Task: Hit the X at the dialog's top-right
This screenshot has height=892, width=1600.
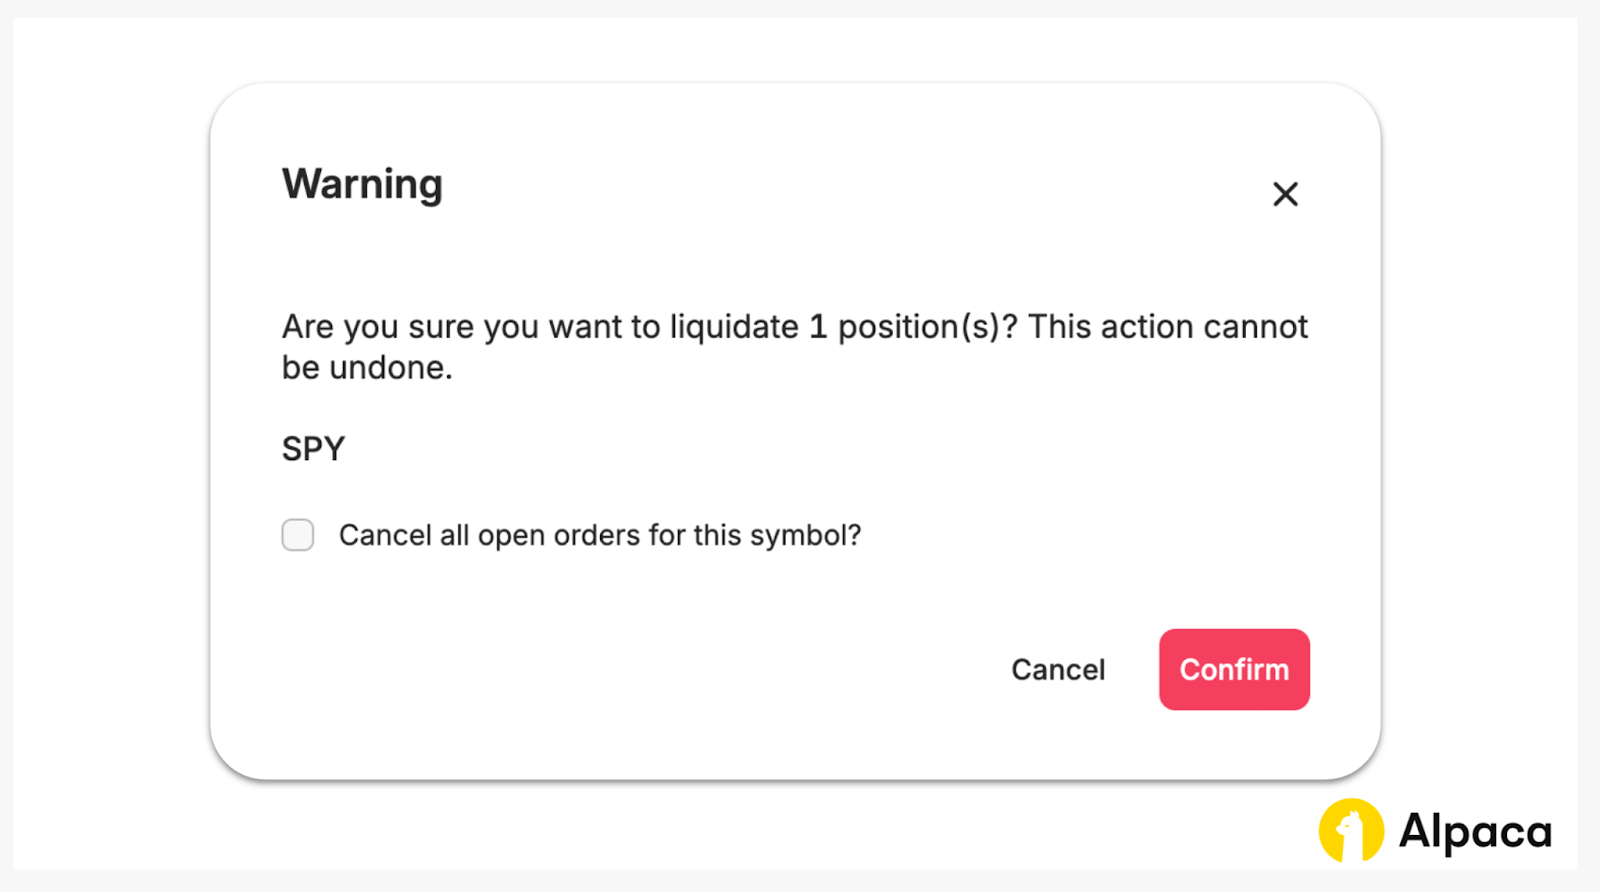Action: click(1285, 194)
